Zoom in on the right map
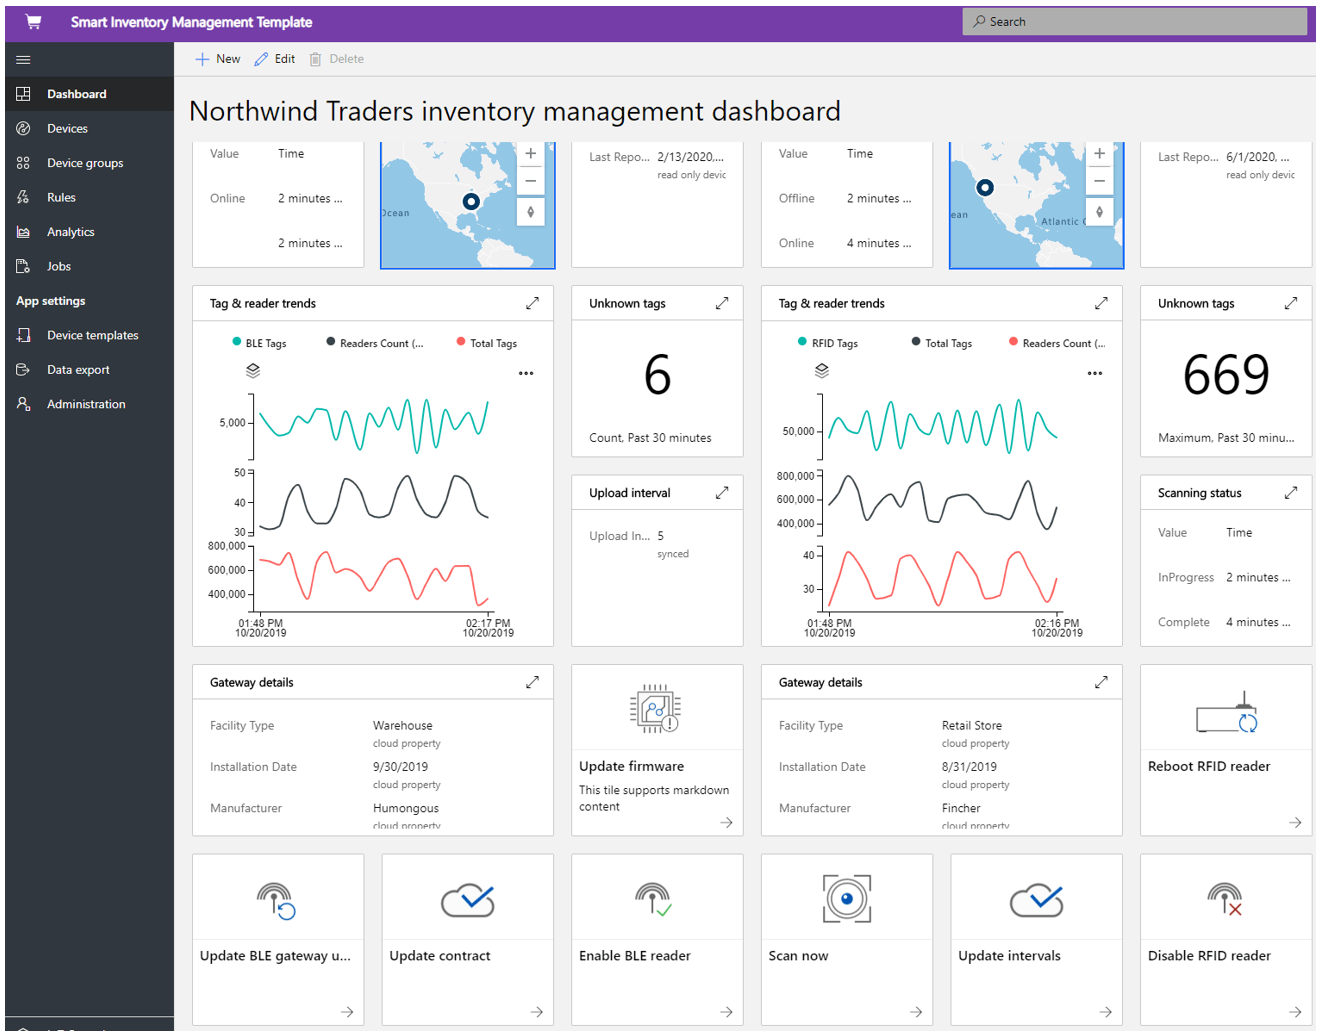The width and height of the screenshot is (1321, 1034). [1099, 154]
